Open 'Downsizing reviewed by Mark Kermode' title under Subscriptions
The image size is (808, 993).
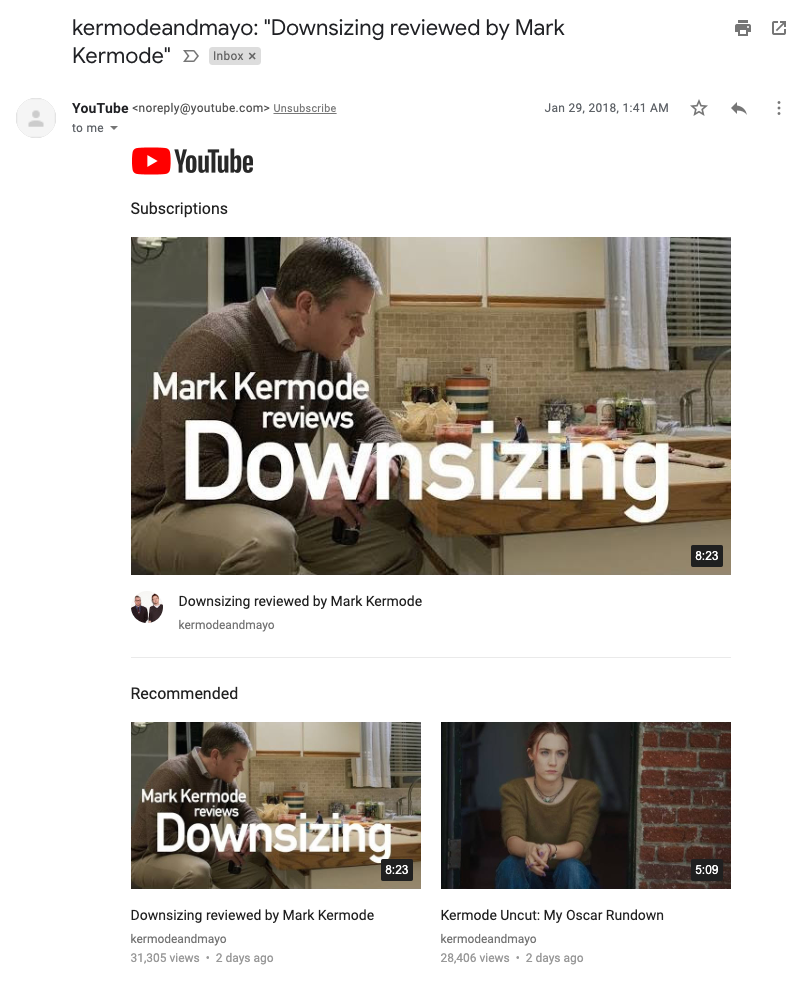[x=300, y=601]
